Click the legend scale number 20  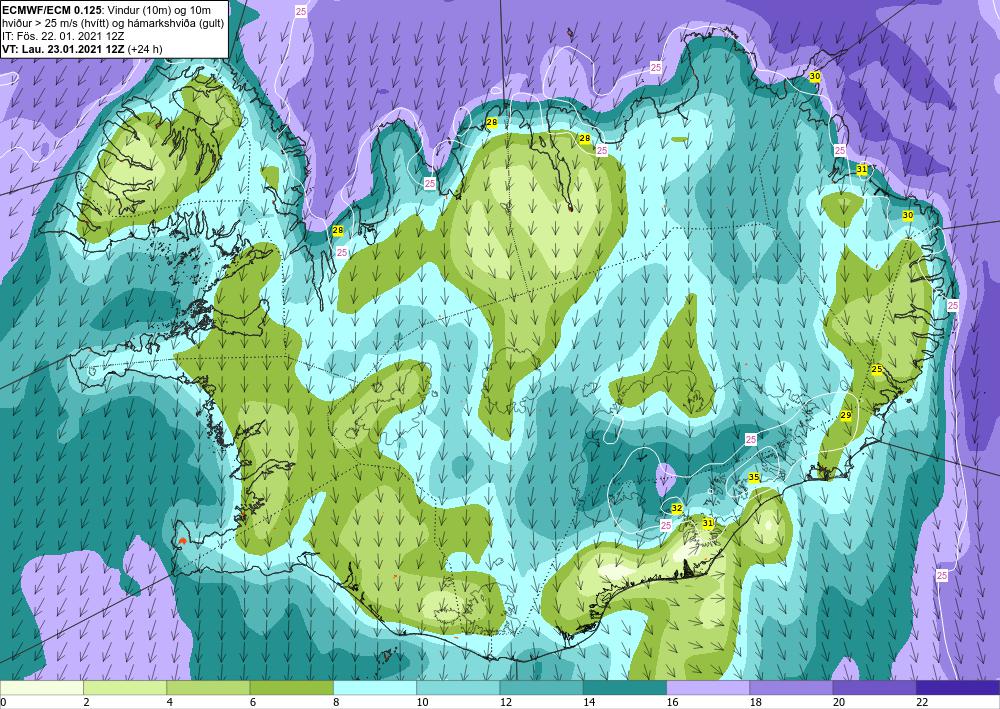point(839,702)
